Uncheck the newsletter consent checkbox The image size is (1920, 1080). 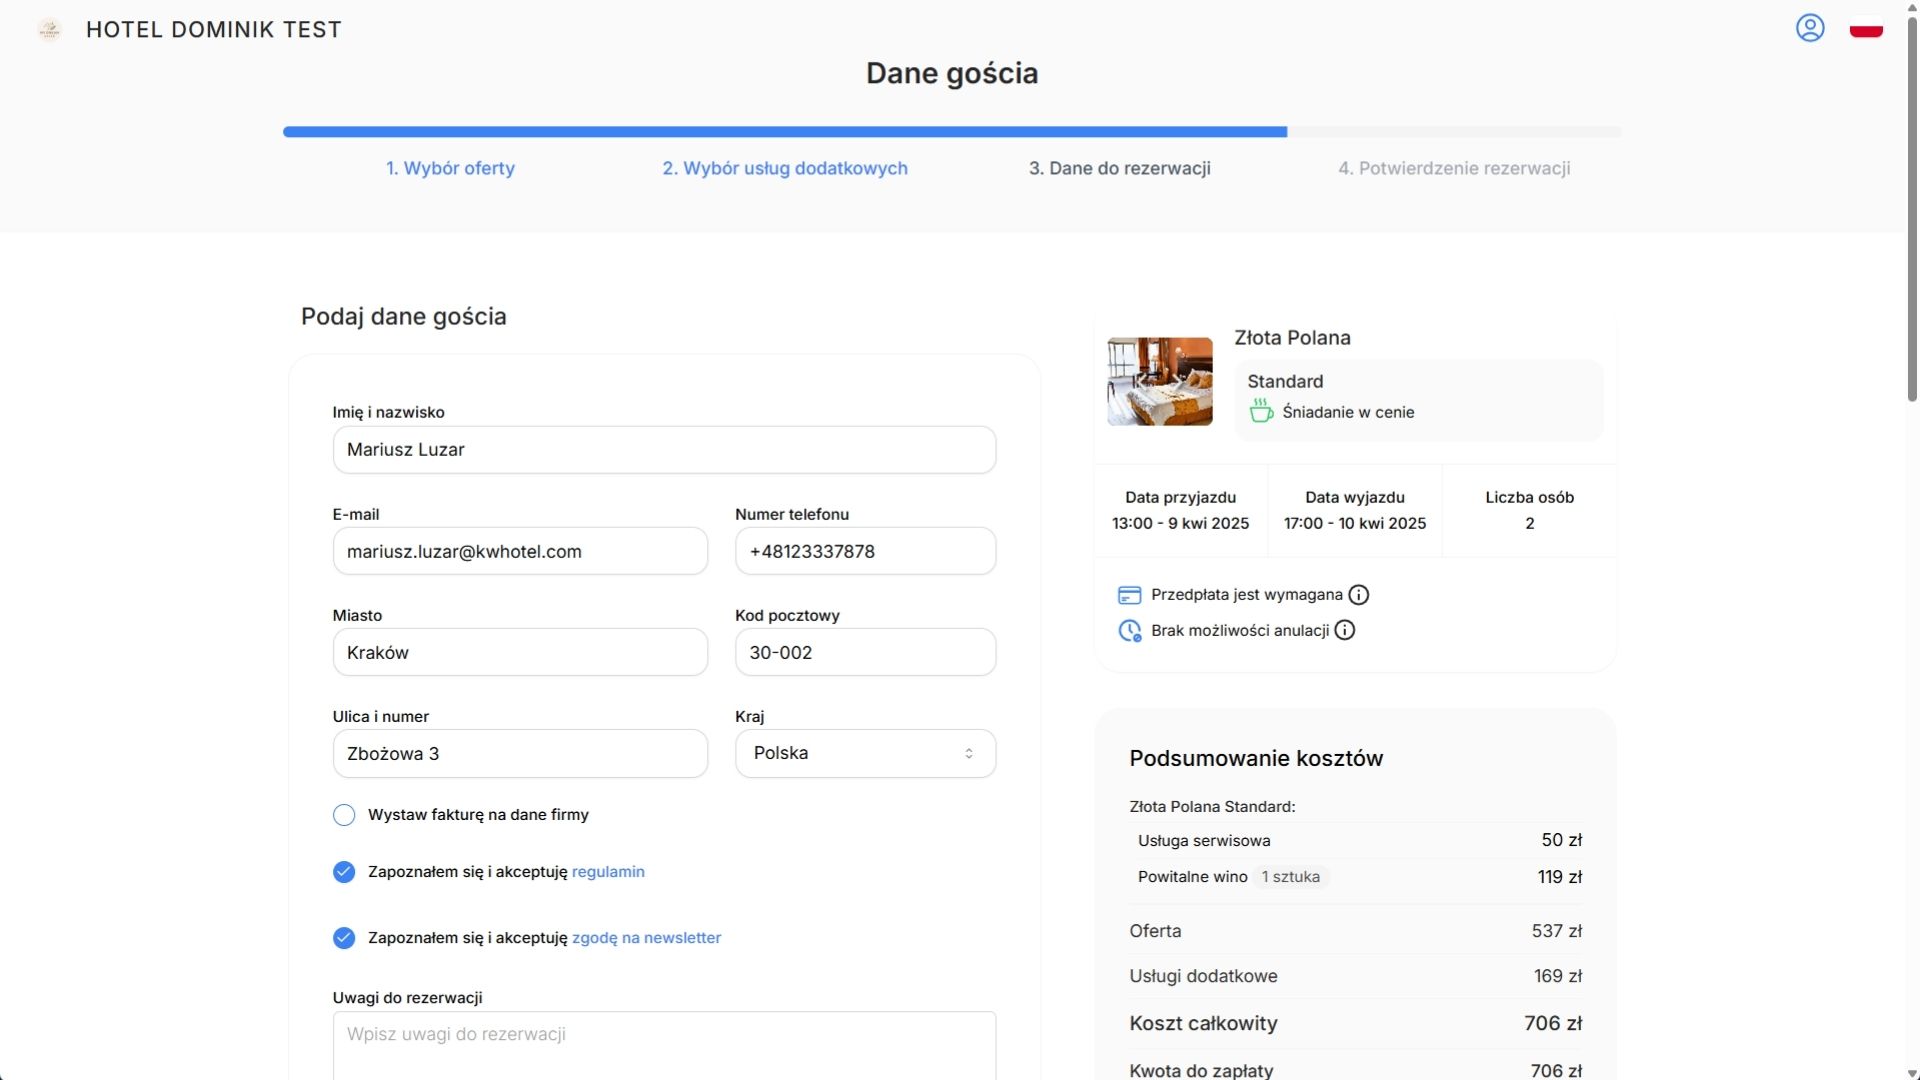pyautogui.click(x=344, y=938)
